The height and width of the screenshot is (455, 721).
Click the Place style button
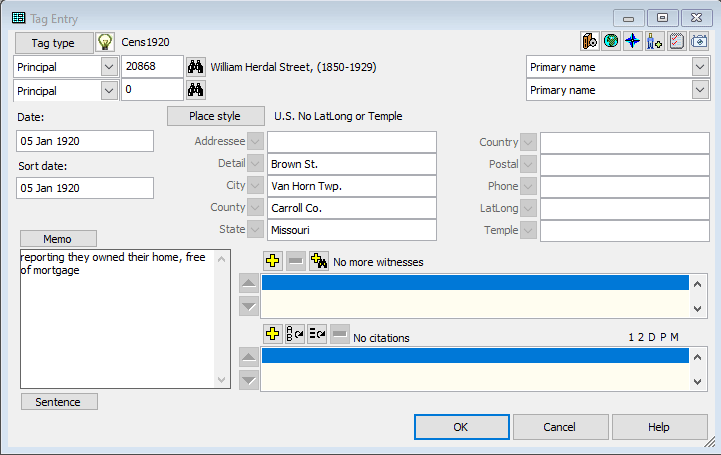click(x=215, y=116)
